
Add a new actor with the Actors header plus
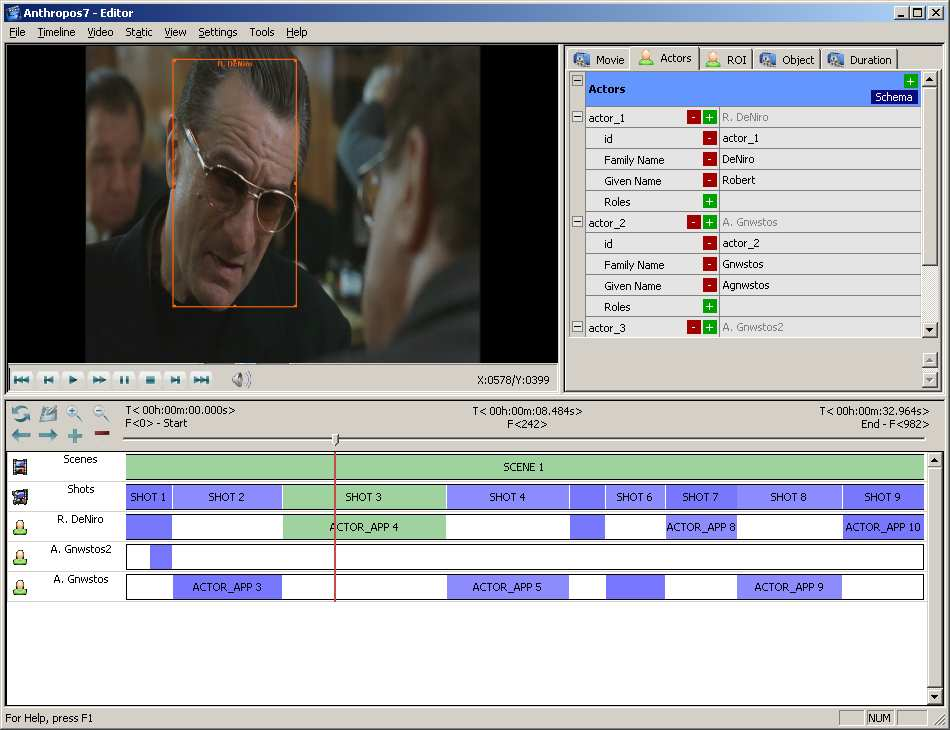click(x=910, y=81)
